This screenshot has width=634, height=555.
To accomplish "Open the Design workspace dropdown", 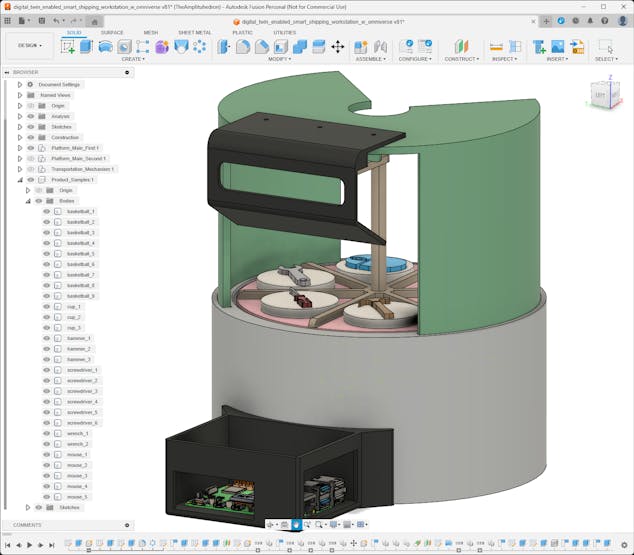I will (x=29, y=45).
